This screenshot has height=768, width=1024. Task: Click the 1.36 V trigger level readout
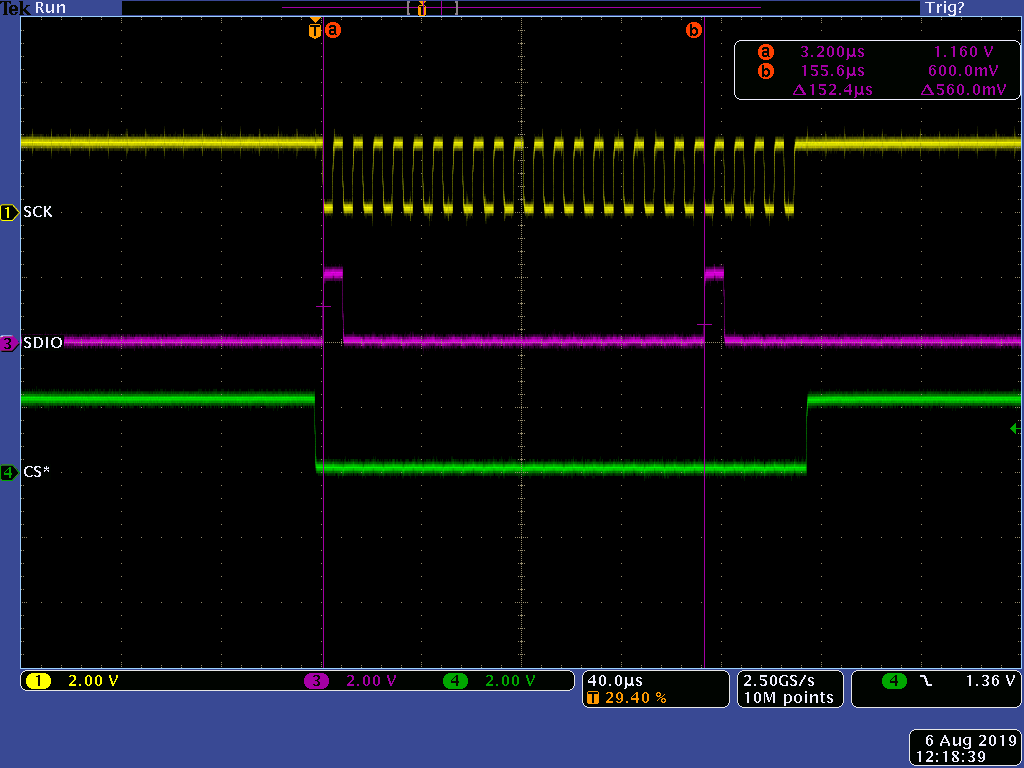(990, 681)
